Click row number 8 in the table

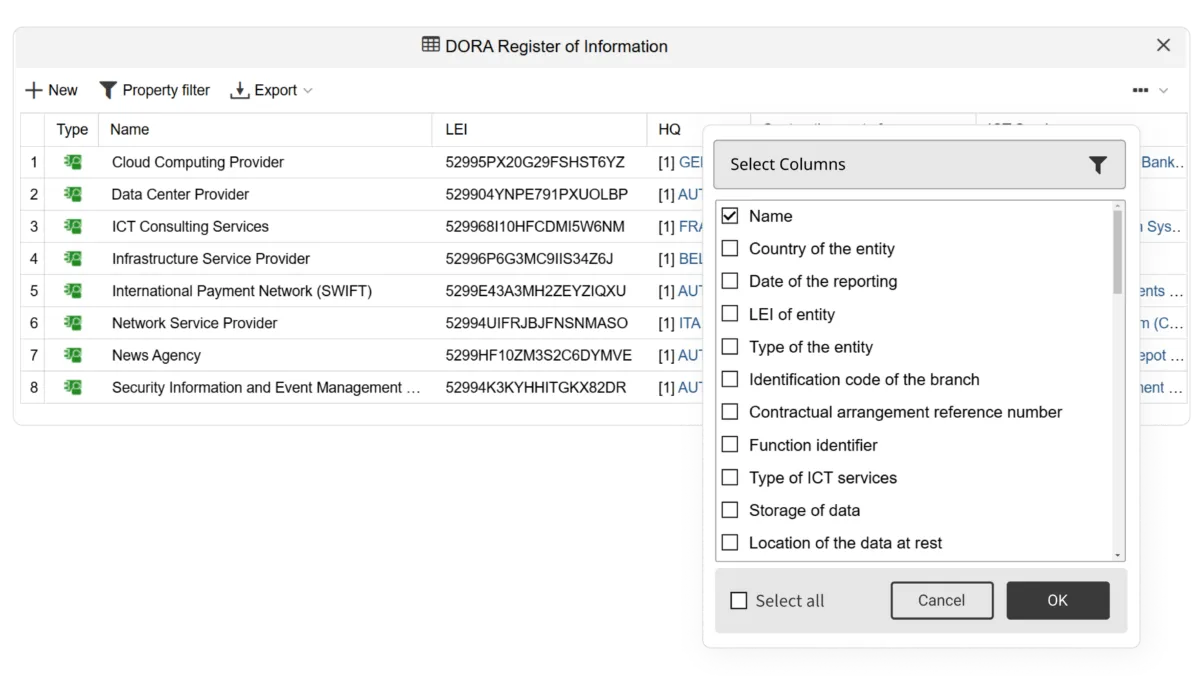pos(34,387)
